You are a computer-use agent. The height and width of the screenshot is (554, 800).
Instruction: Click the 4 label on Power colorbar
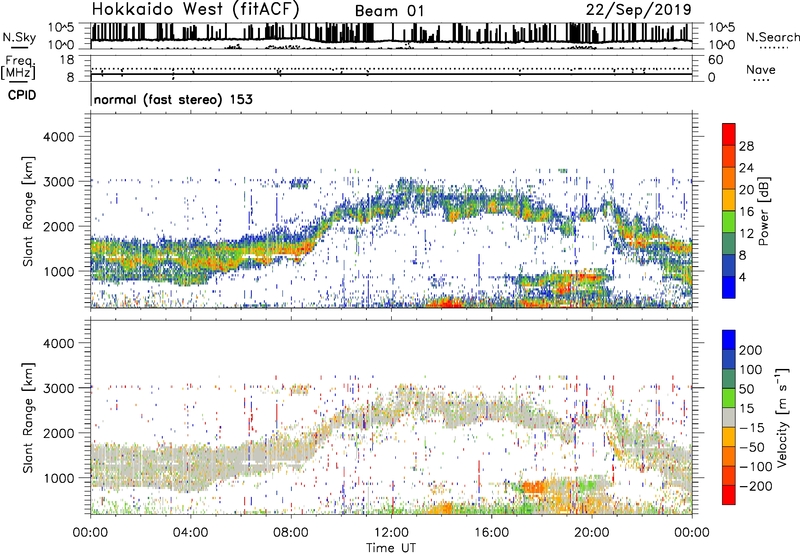point(743,278)
